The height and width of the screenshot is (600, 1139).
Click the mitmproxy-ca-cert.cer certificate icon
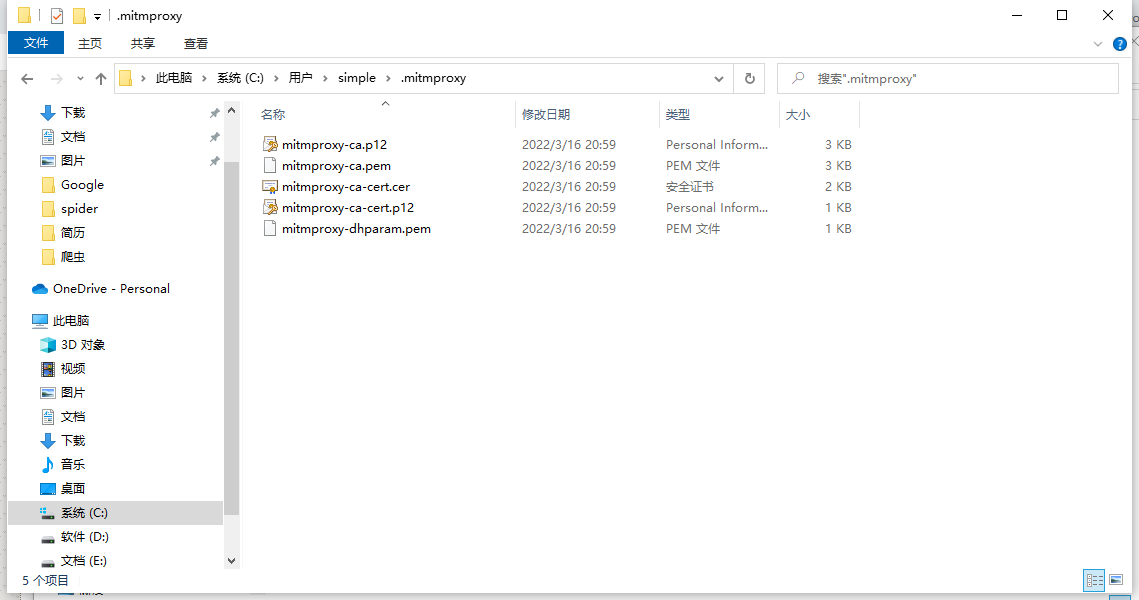269,187
